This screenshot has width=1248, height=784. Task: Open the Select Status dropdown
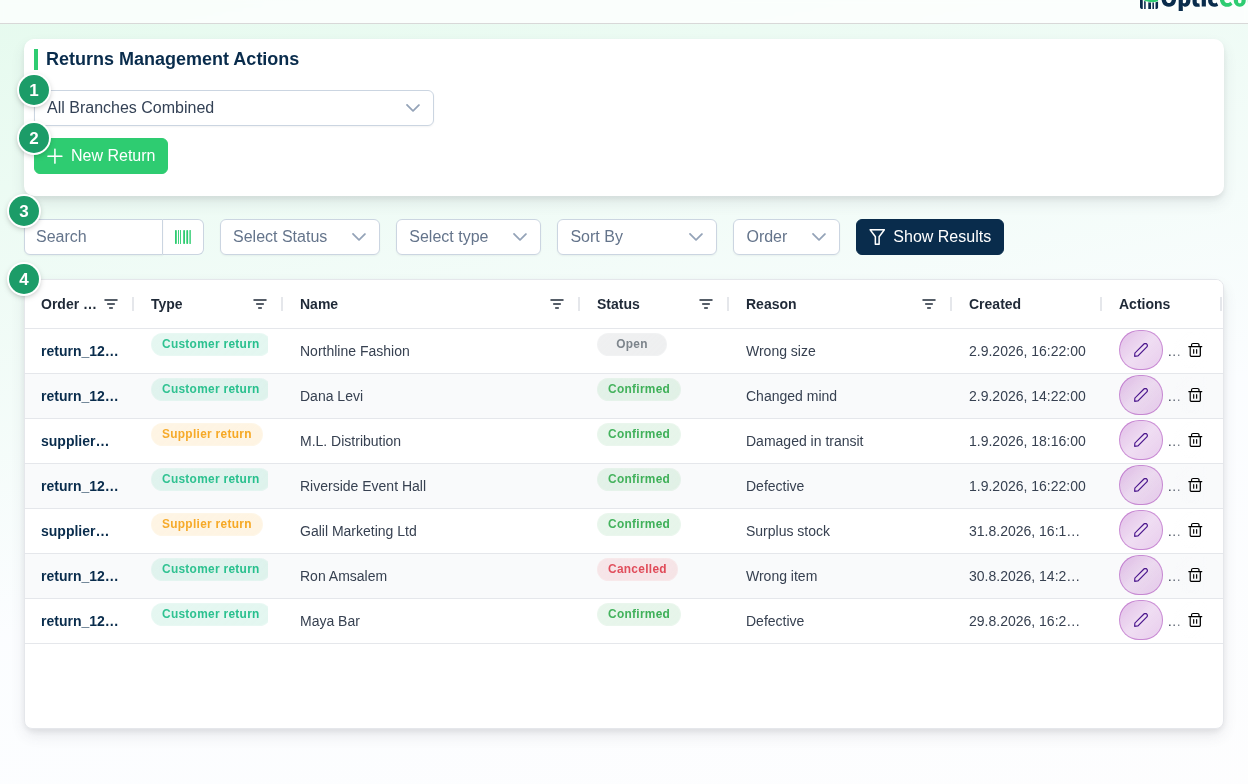300,237
